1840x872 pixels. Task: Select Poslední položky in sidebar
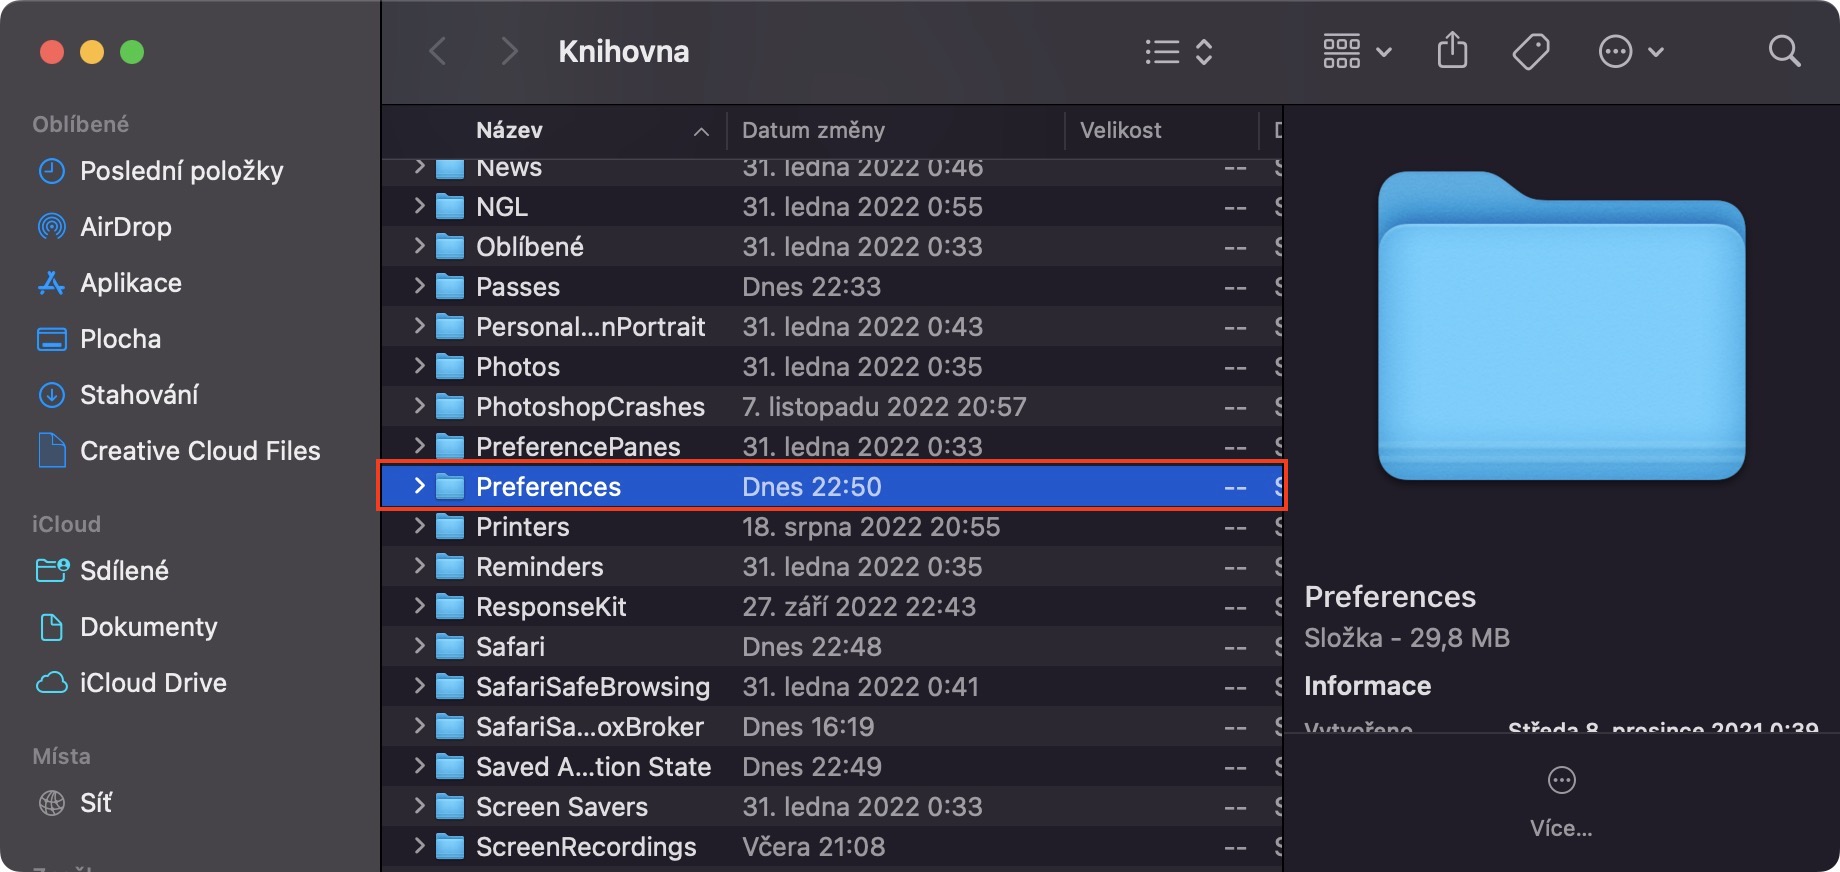click(181, 171)
